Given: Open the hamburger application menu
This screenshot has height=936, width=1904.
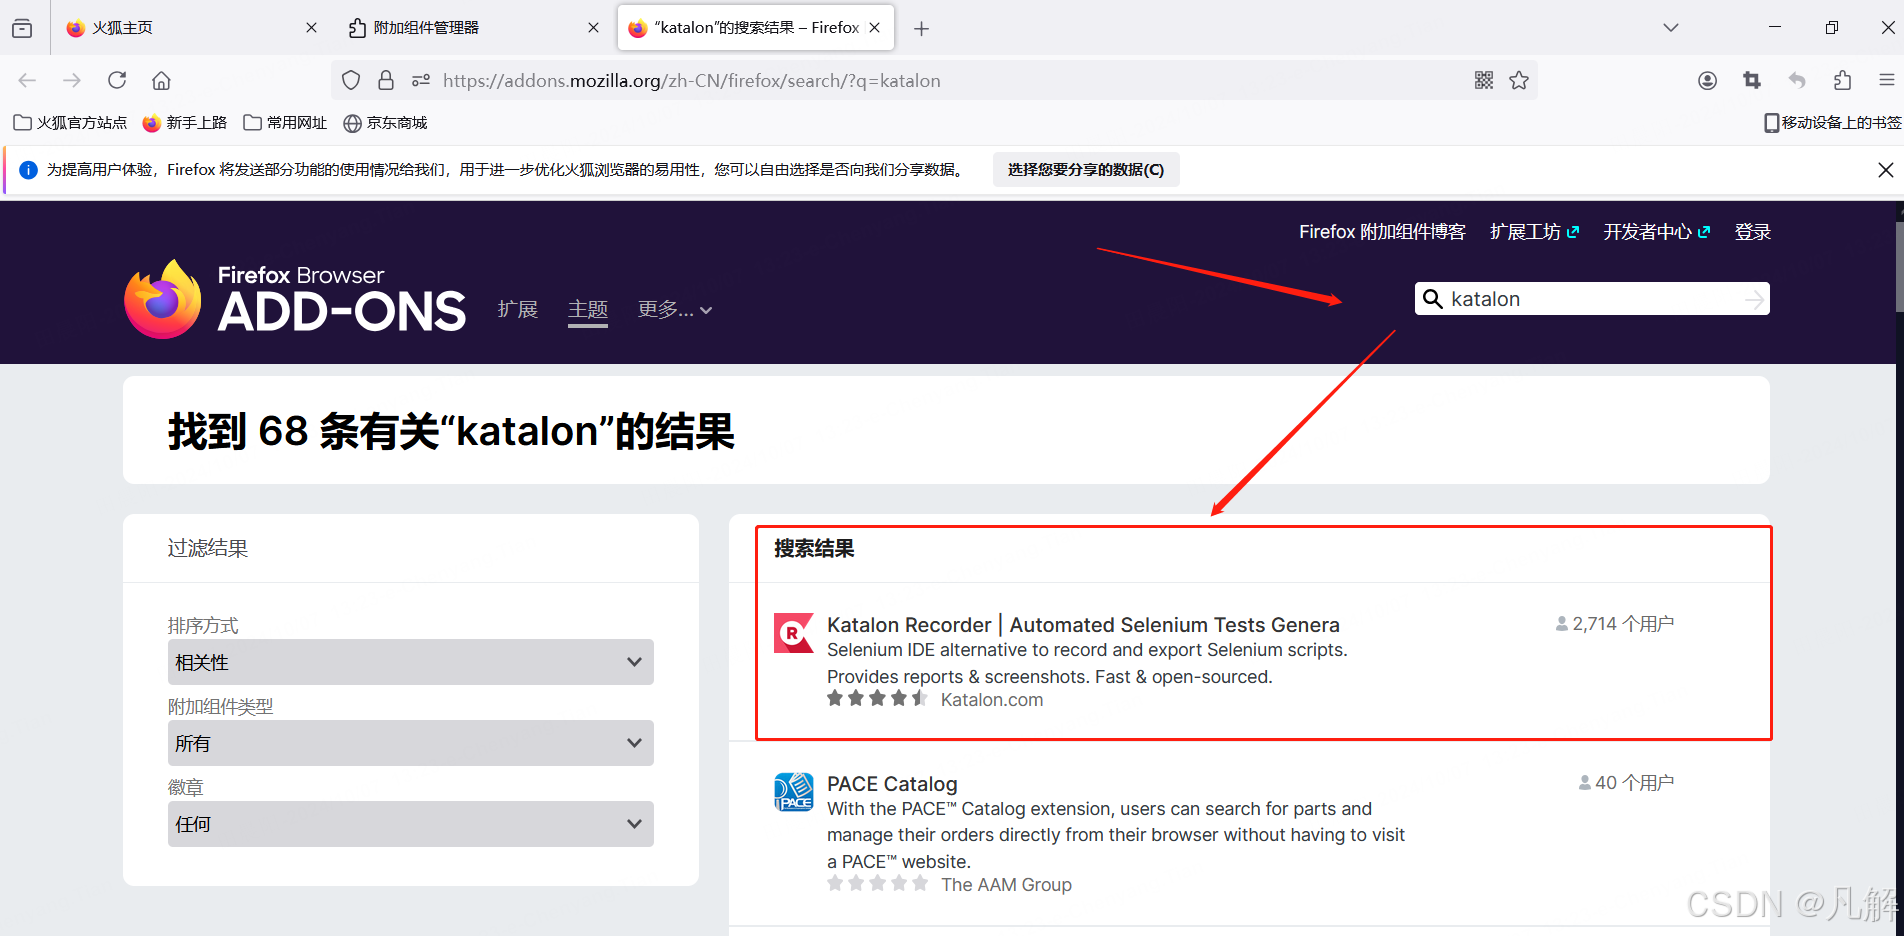Looking at the screenshot, I should pos(1888,80).
